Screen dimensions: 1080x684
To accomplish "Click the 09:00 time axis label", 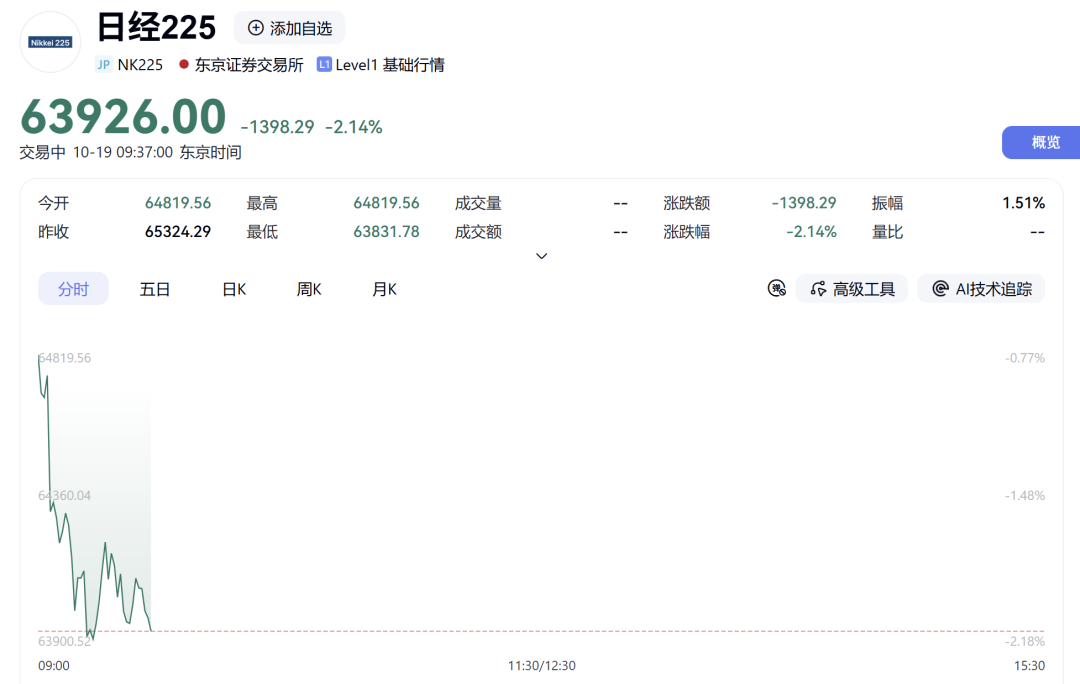I will [54, 665].
